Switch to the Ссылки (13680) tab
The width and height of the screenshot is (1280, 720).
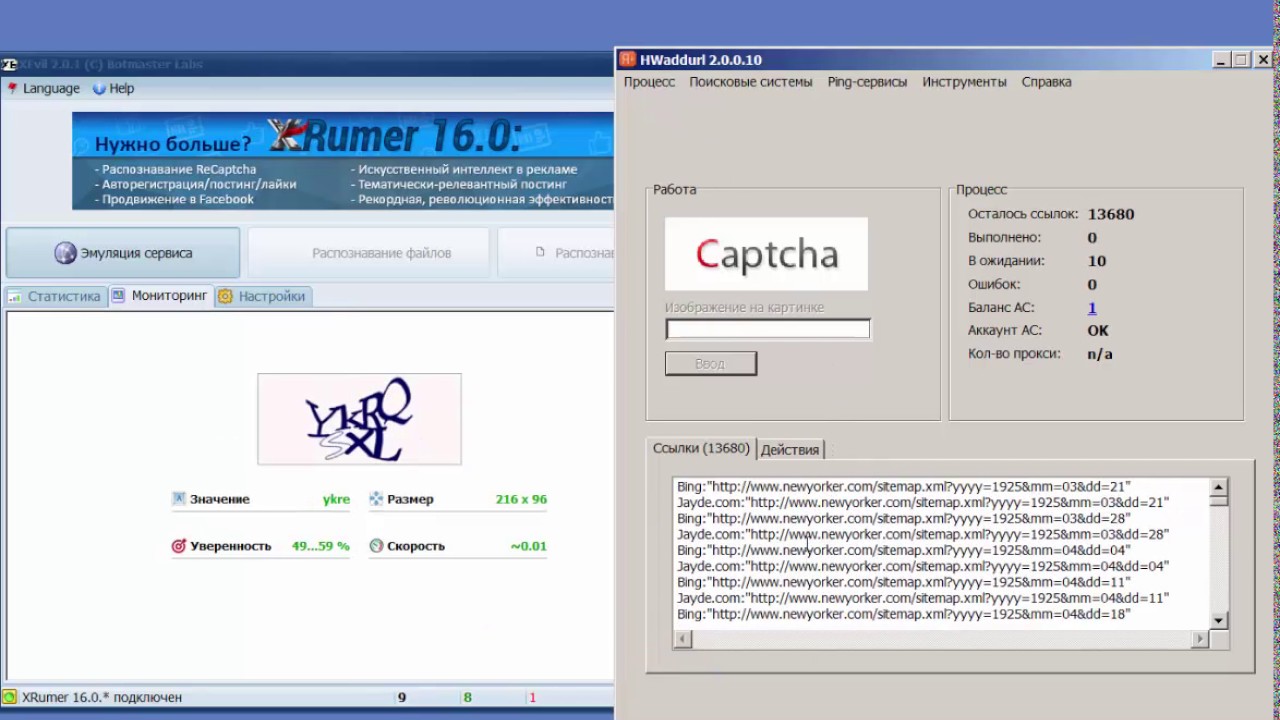(701, 448)
